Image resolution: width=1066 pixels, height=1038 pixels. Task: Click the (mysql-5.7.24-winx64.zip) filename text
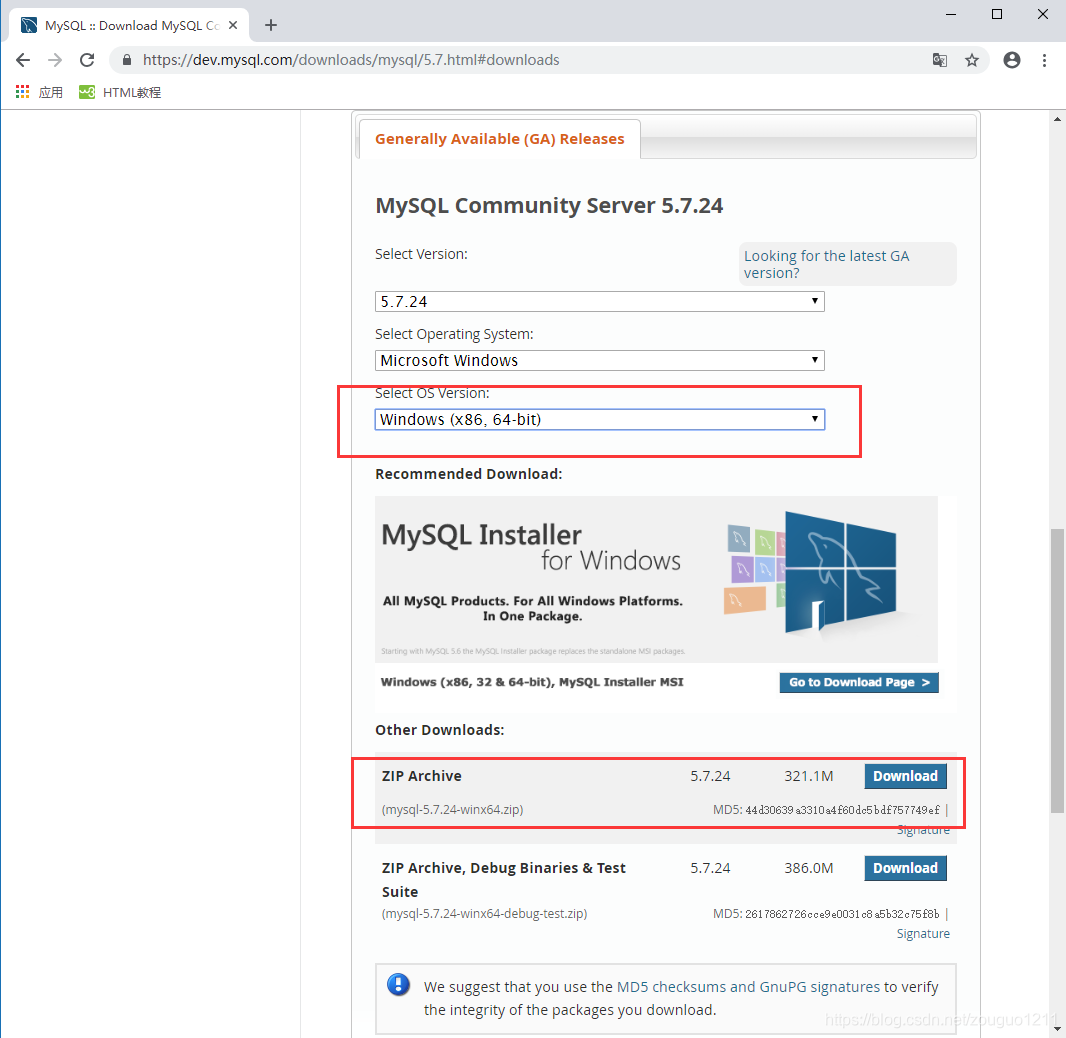click(452, 810)
